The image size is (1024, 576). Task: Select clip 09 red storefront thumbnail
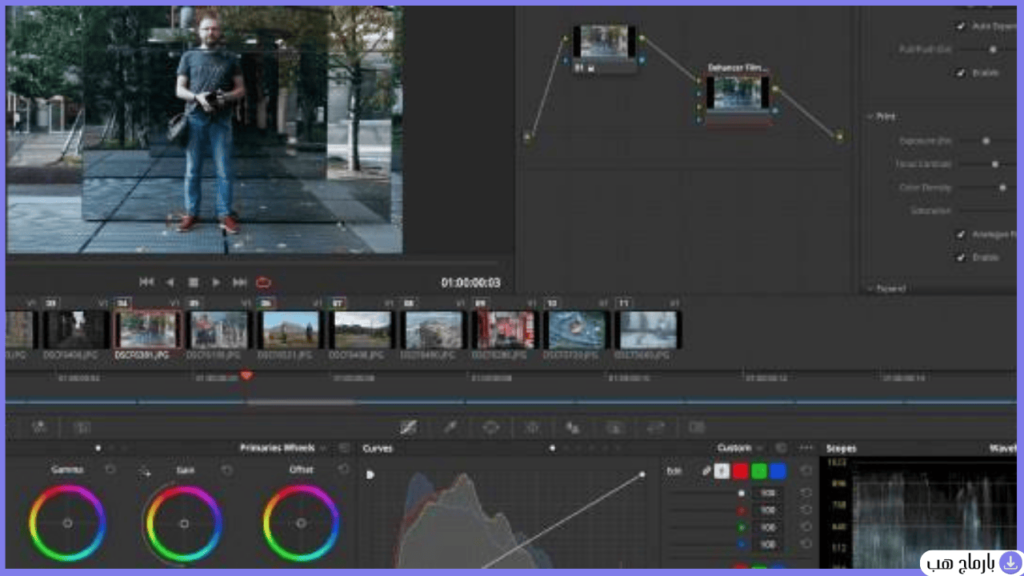click(505, 329)
